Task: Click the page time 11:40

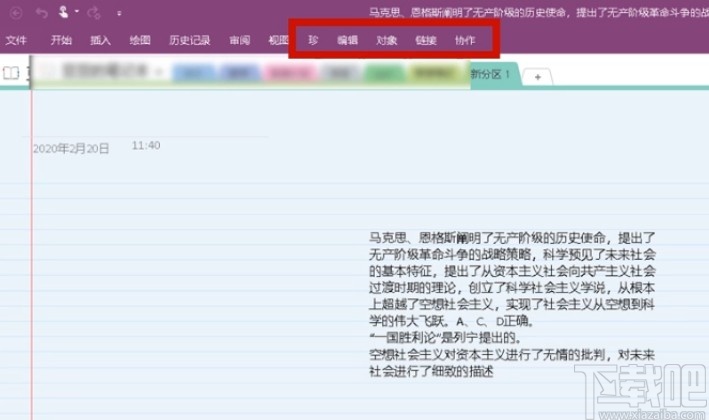Action: [x=146, y=145]
